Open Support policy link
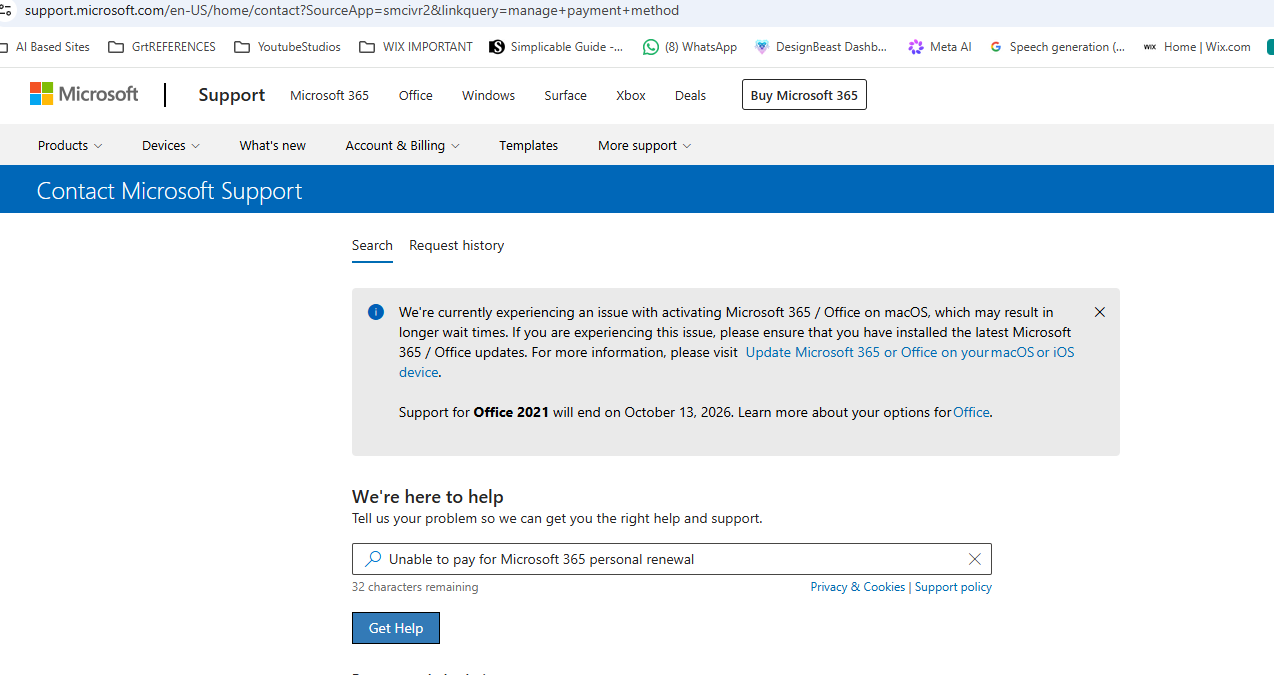Image resolution: width=1274 pixels, height=675 pixels. [x=953, y=587]
